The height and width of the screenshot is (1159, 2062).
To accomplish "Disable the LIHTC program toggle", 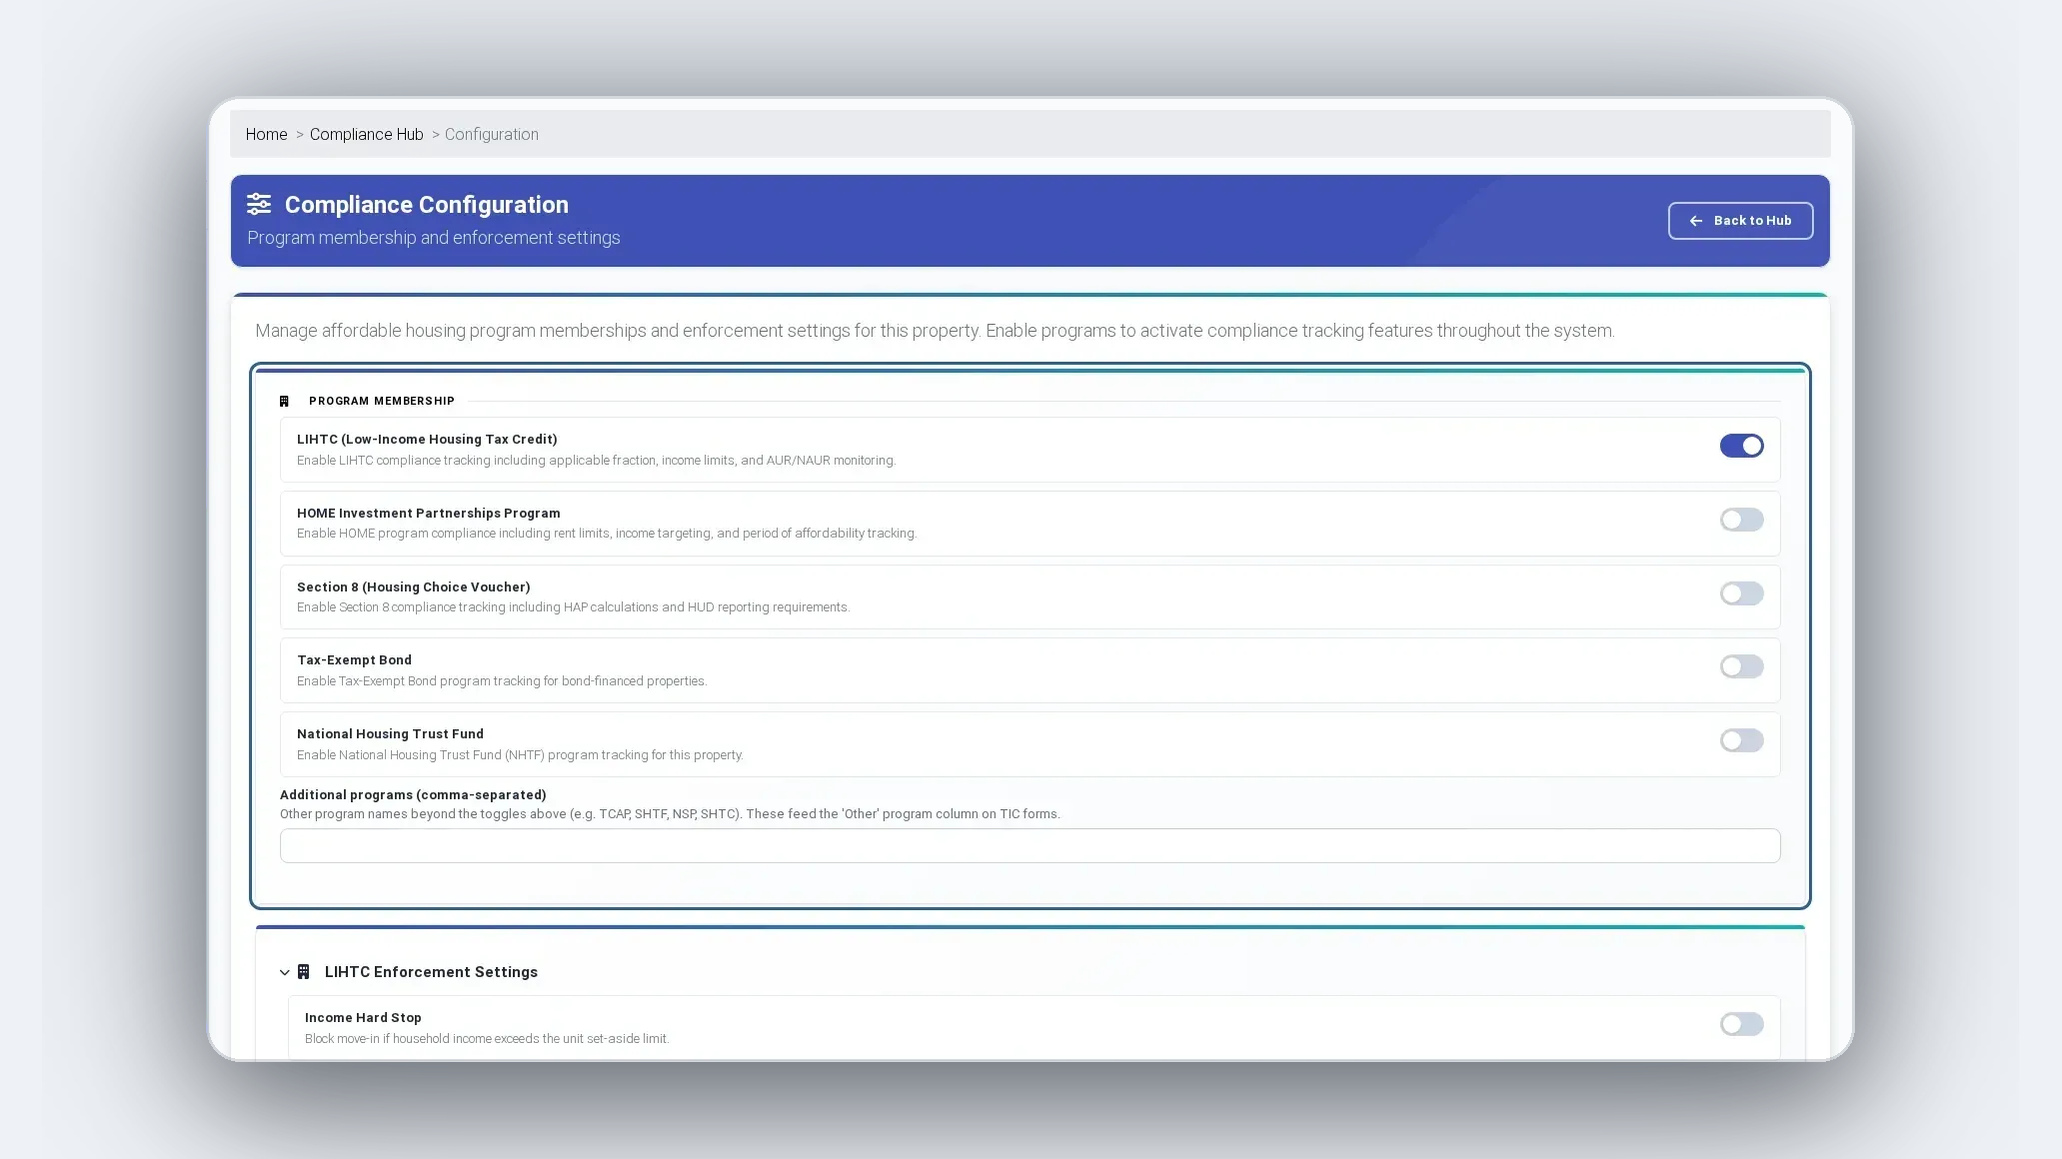I will 1741,446.
